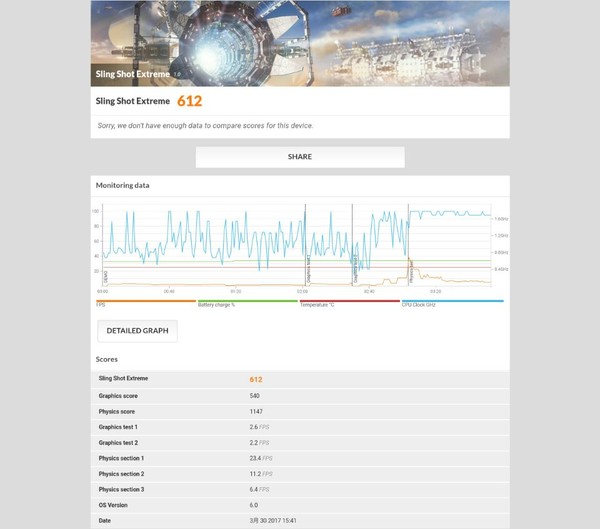Click the 2.2 FPS value
This screenshot has height=529, width=600.
tap(259, 442)
